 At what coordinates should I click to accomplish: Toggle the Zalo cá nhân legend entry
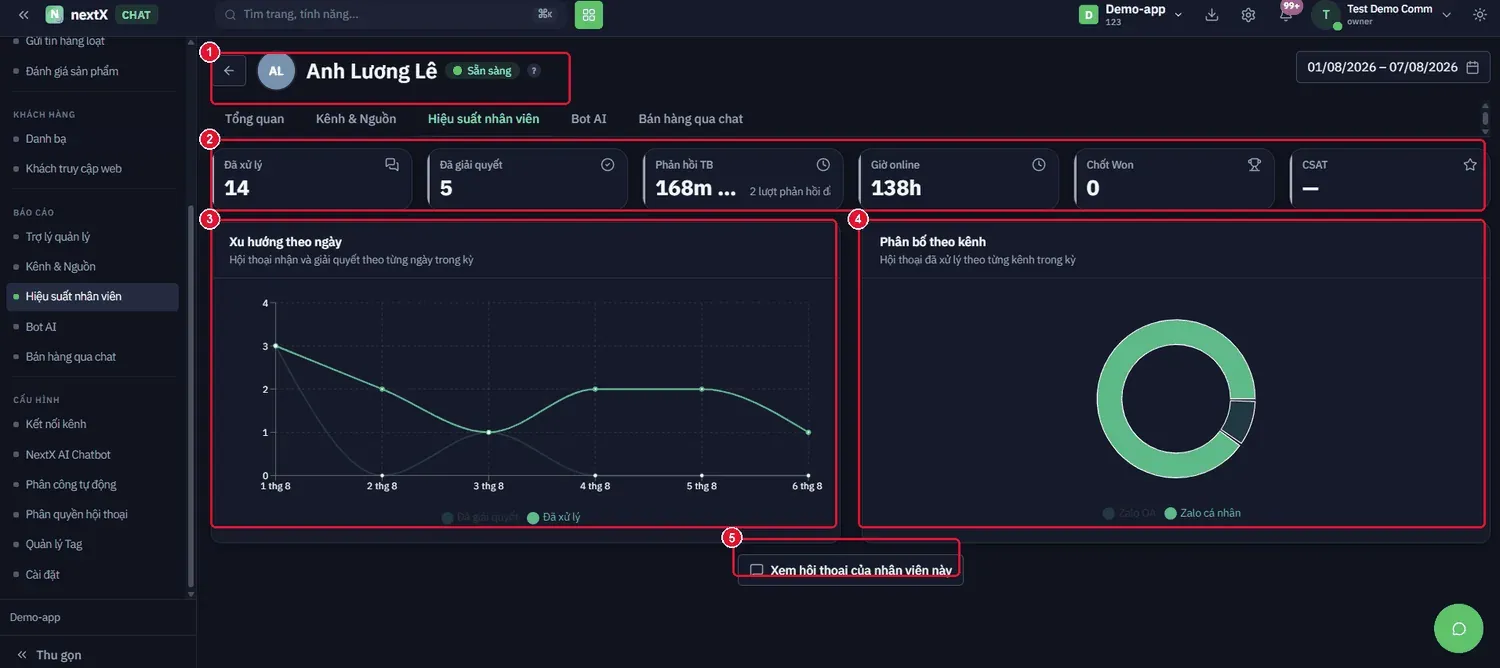coord(1203,513)
